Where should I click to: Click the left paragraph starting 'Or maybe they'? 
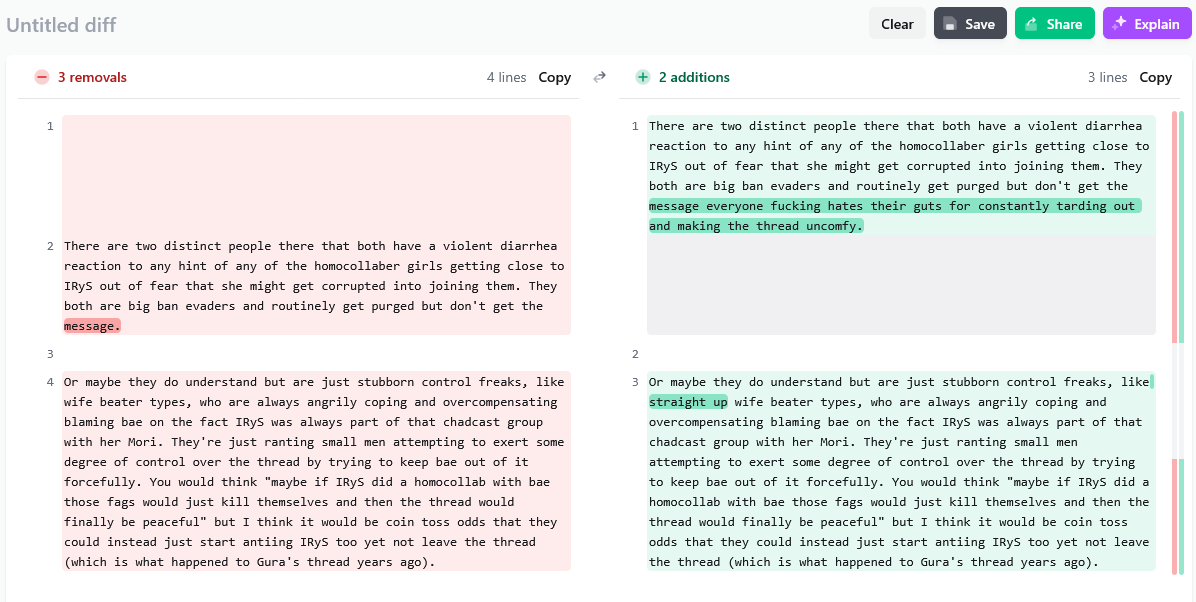[x=316, y=472]
